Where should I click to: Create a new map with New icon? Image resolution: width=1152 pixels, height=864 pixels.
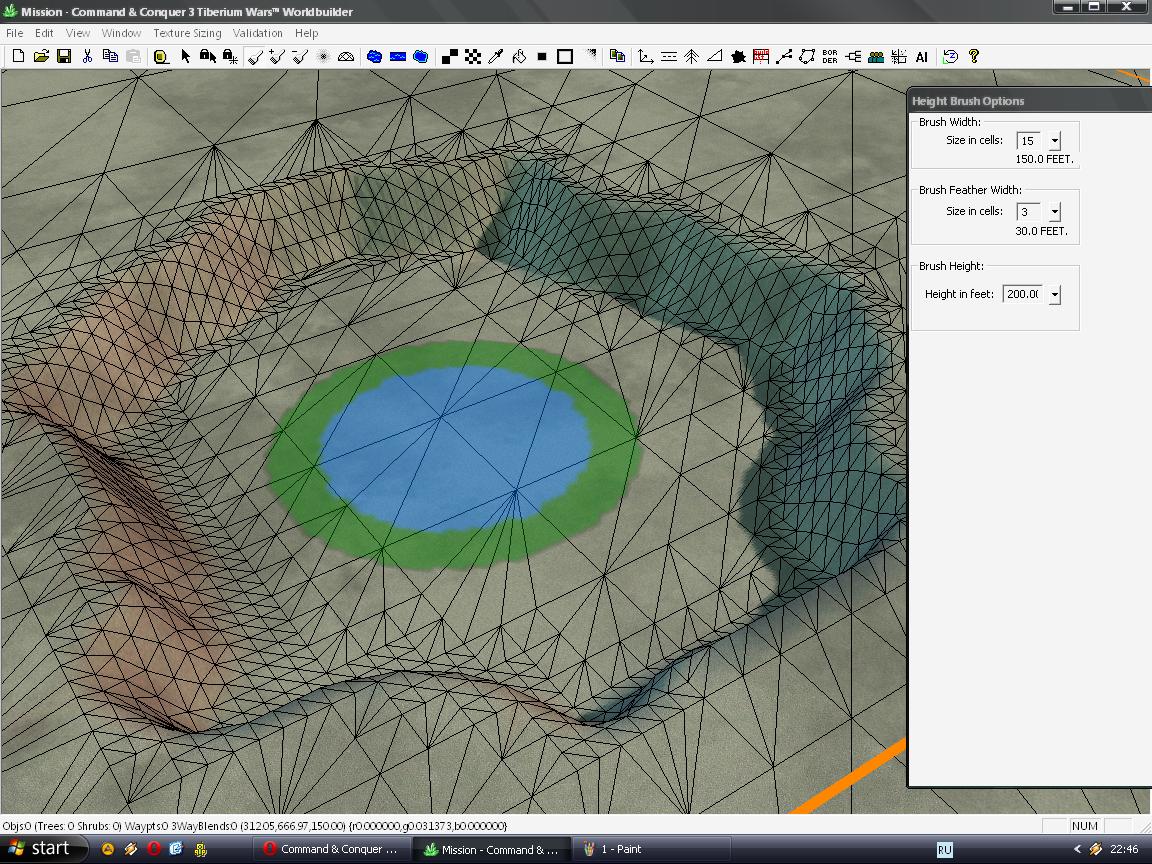(x=18, y=57)
